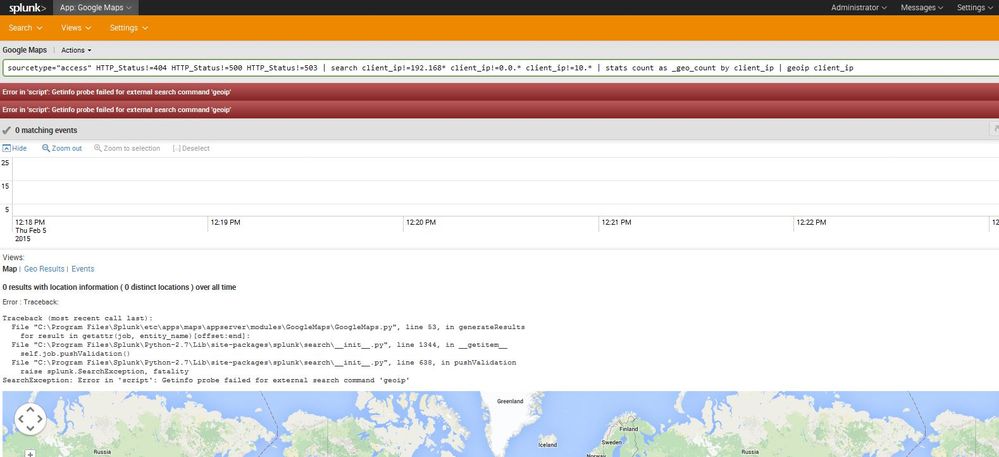This screenshot has height=457, width=999.
Task: Click the Hide timeline icon
Action: (x=6, y=148)
